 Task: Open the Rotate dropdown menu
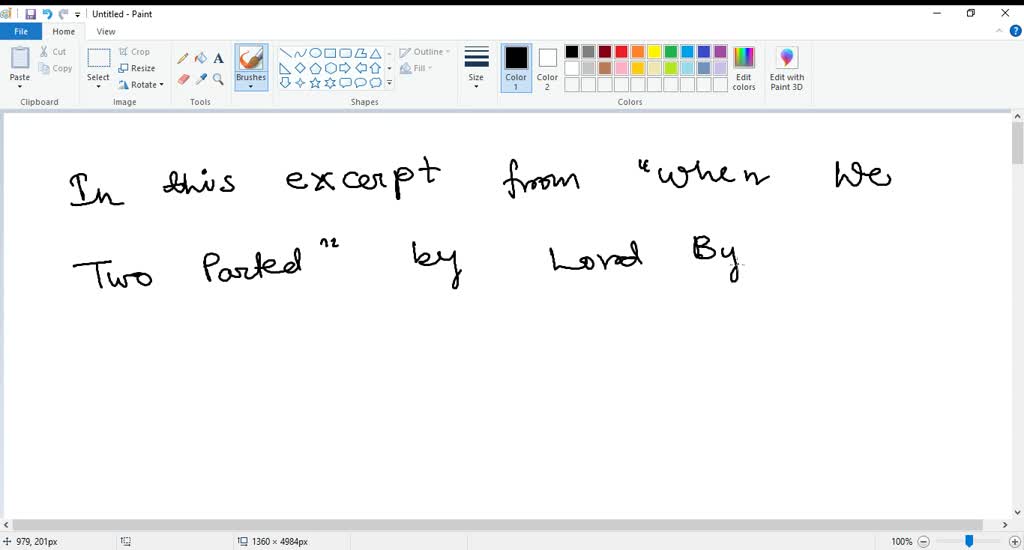[x=141, y=84]
